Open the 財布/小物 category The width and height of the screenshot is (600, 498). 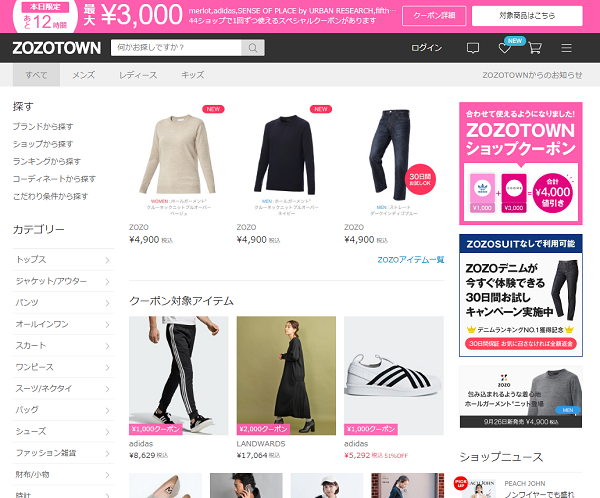(64, 475)
